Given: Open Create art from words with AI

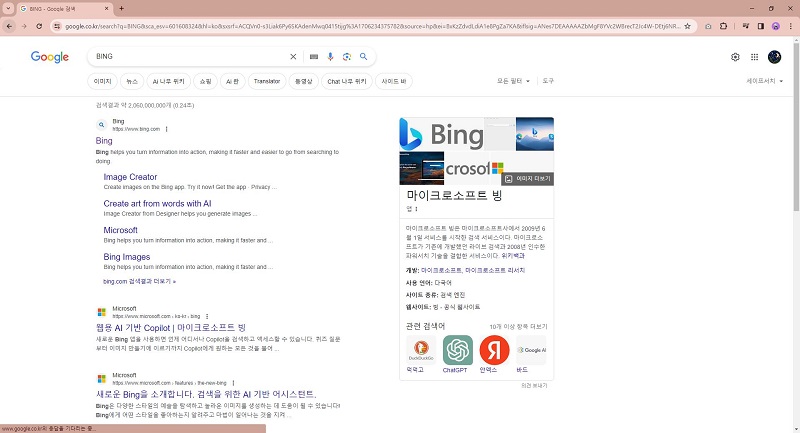Looking at the screenshot, I should [157, 203].
